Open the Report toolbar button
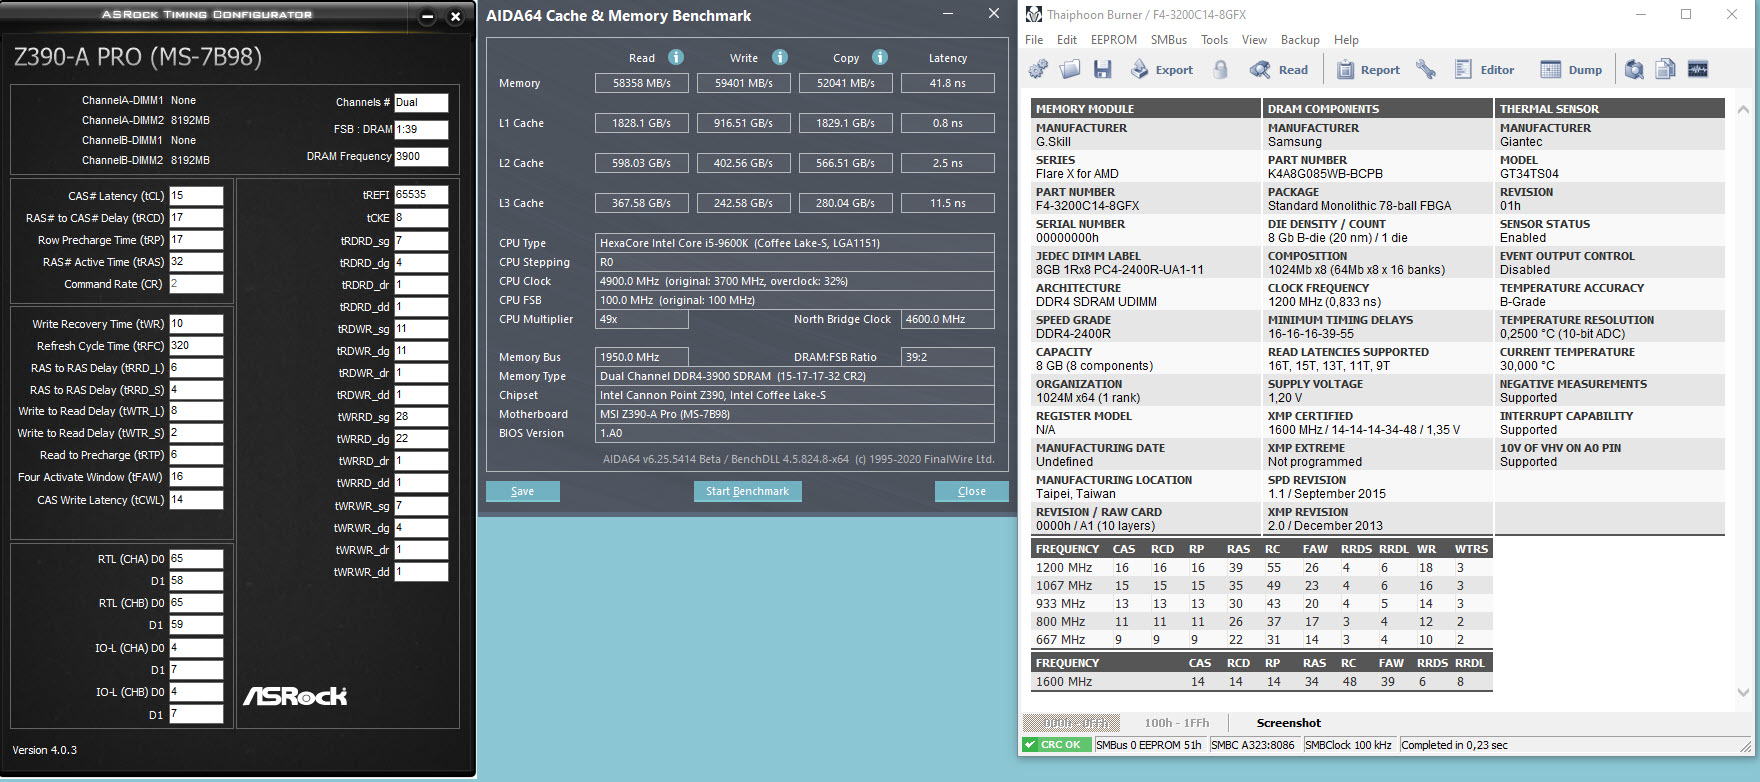The height and width of the screenshot is (782, 1760). point(1368,69)
